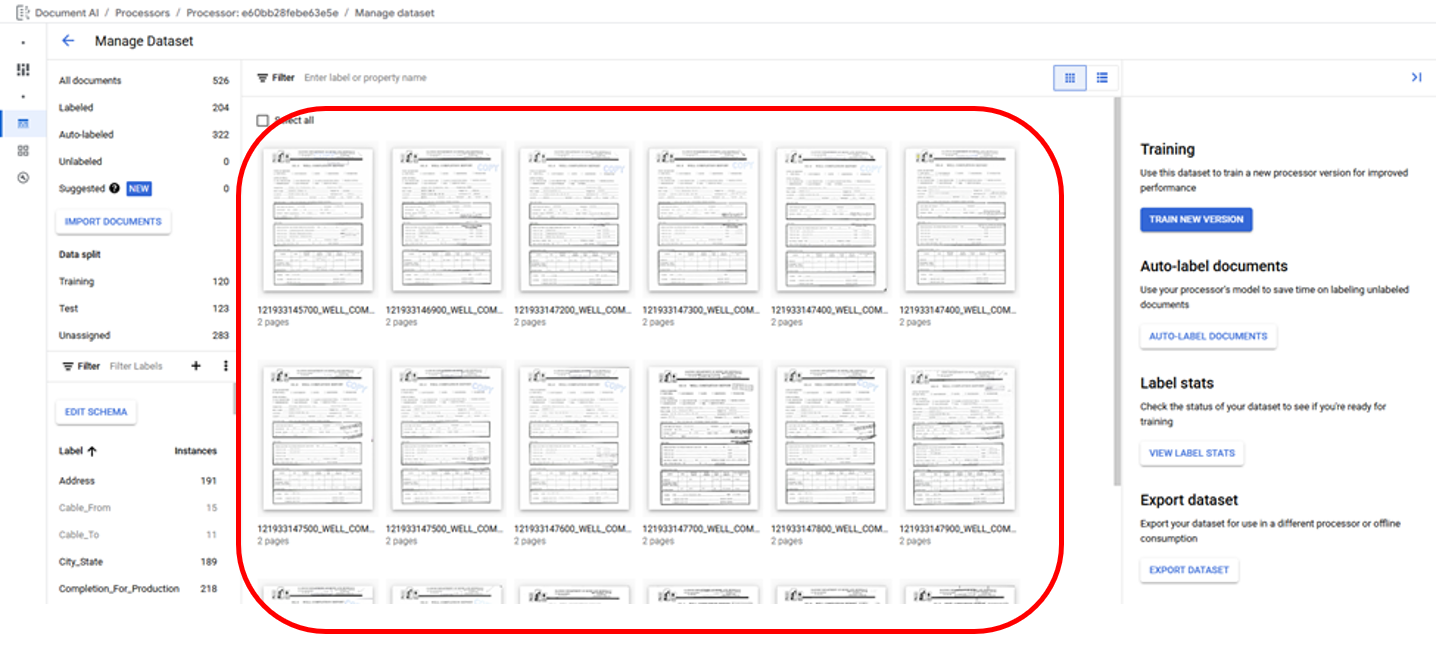
Task: Click the IMPORT DOCUMENTS button
Action: click(112, 221)
